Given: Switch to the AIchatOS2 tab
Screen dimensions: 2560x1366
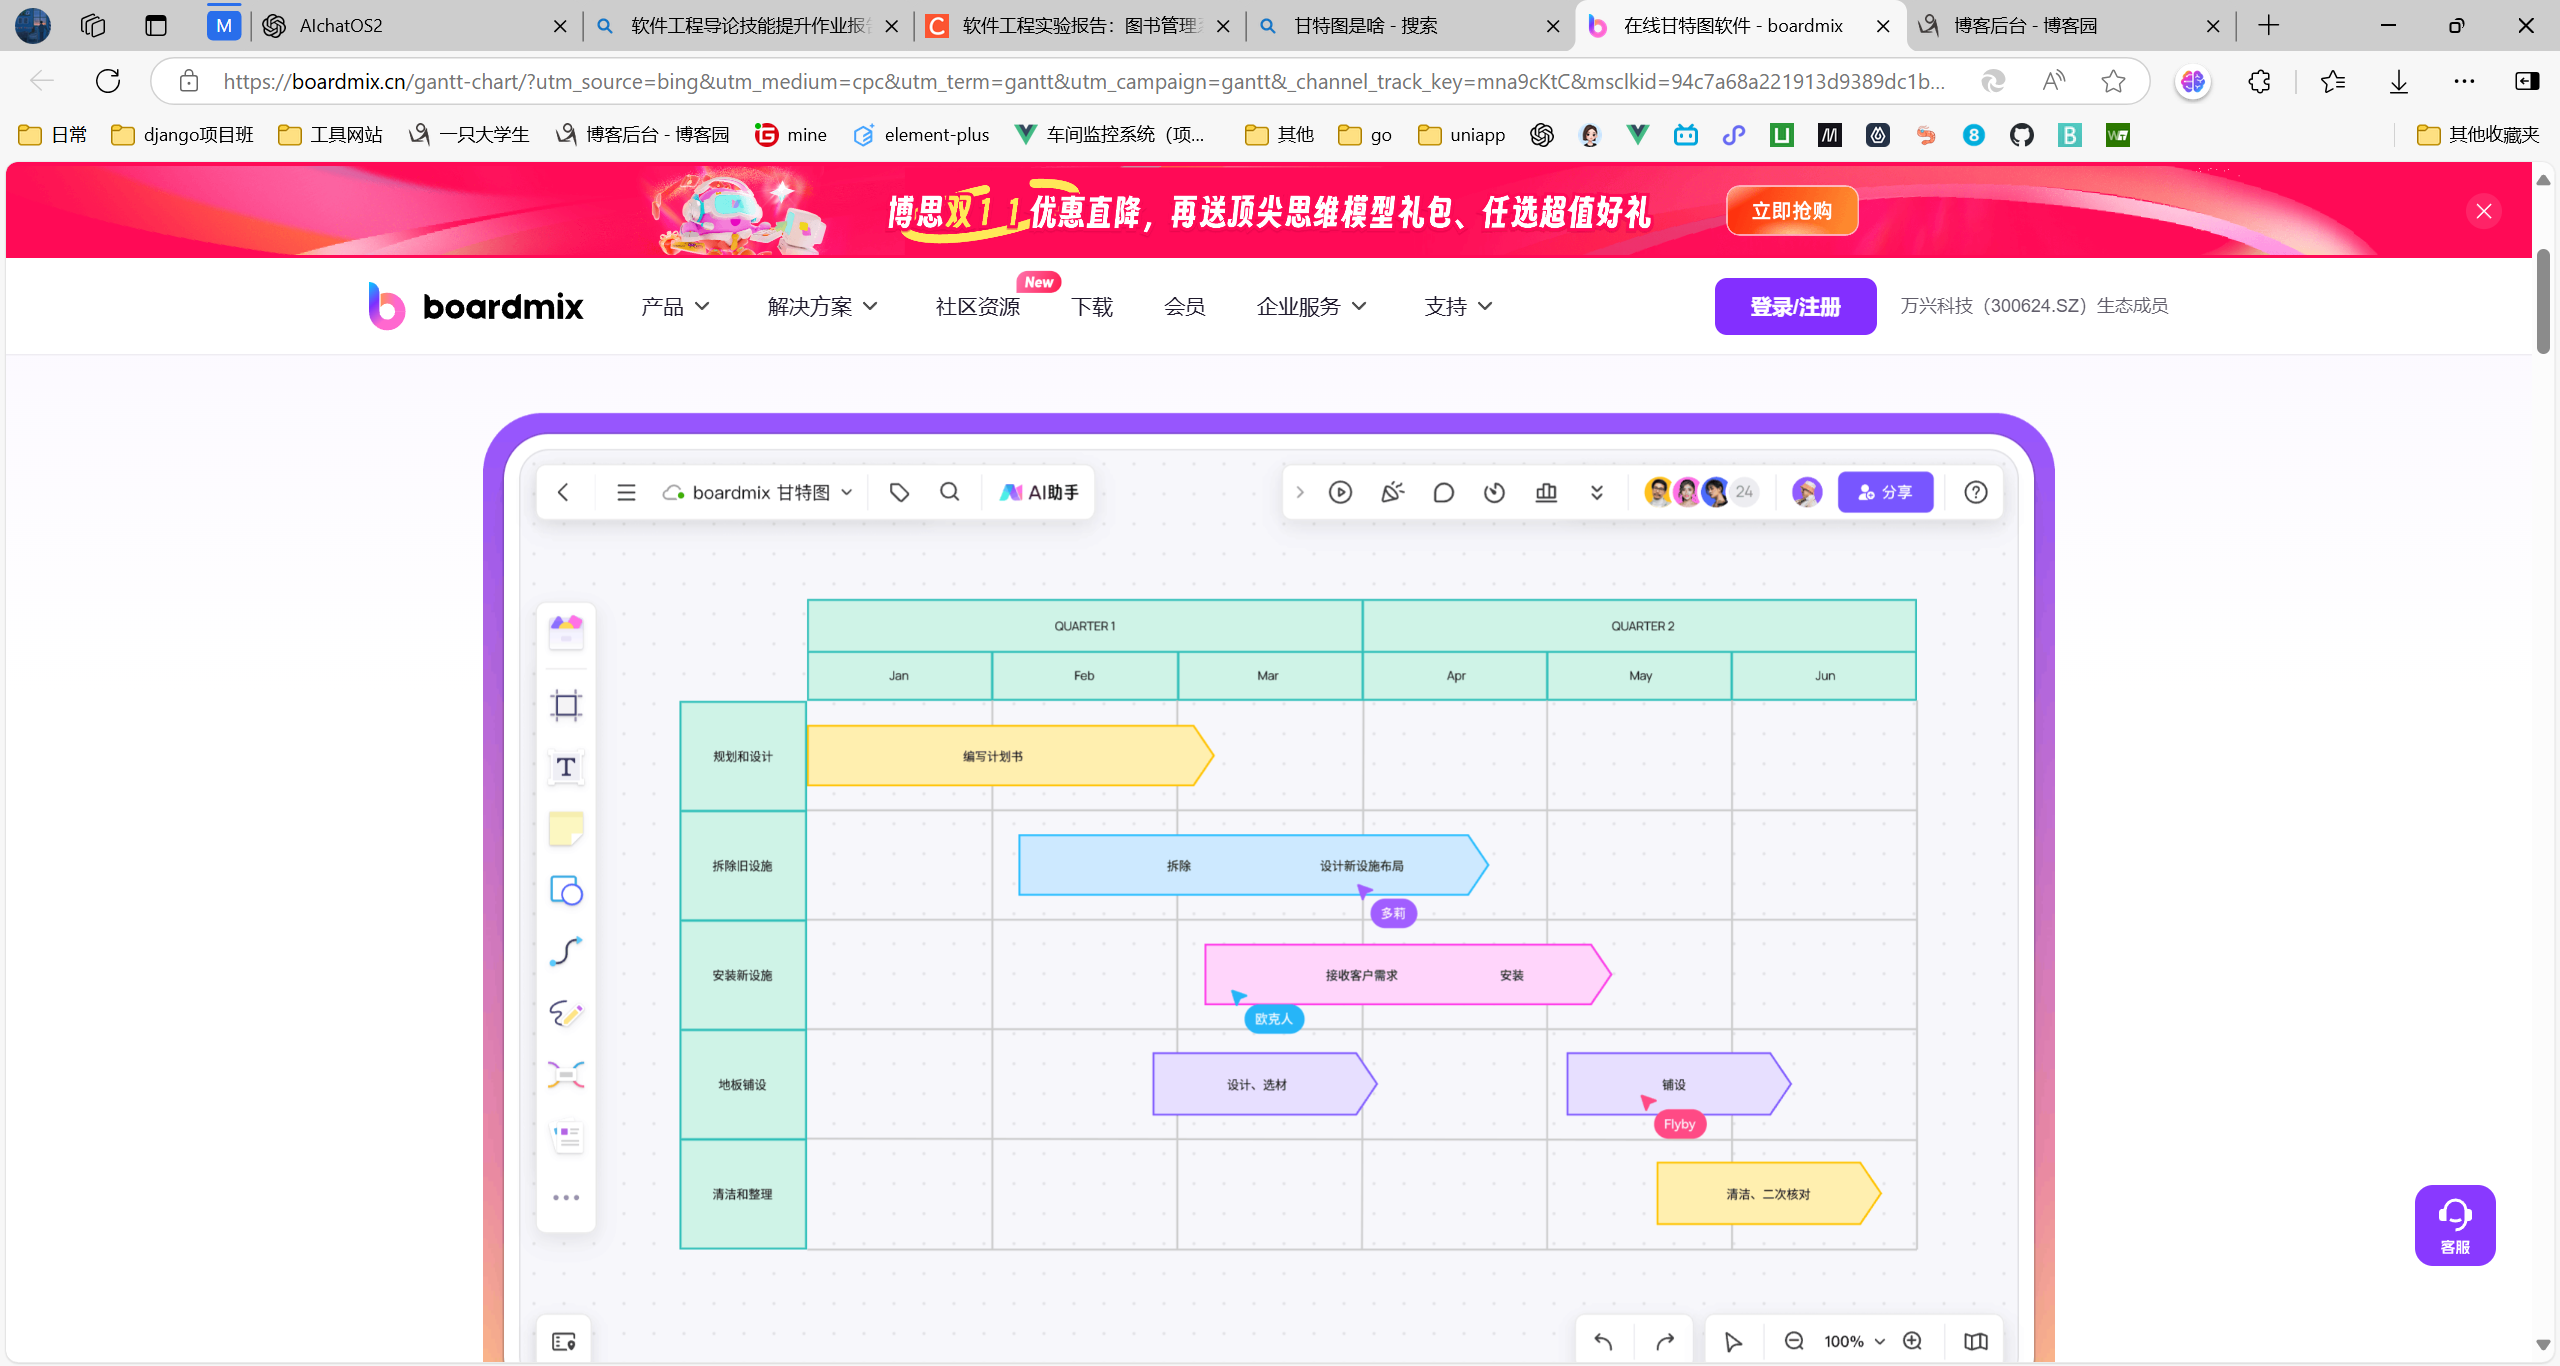Looking at the screenshot, I should (415, 26).
